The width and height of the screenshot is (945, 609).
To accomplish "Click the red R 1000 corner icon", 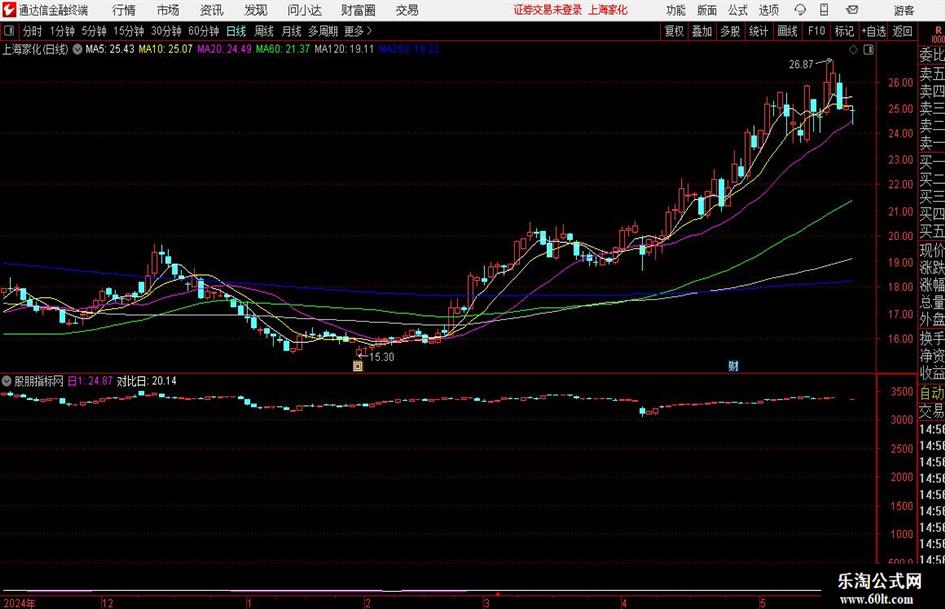I will 938,34.
